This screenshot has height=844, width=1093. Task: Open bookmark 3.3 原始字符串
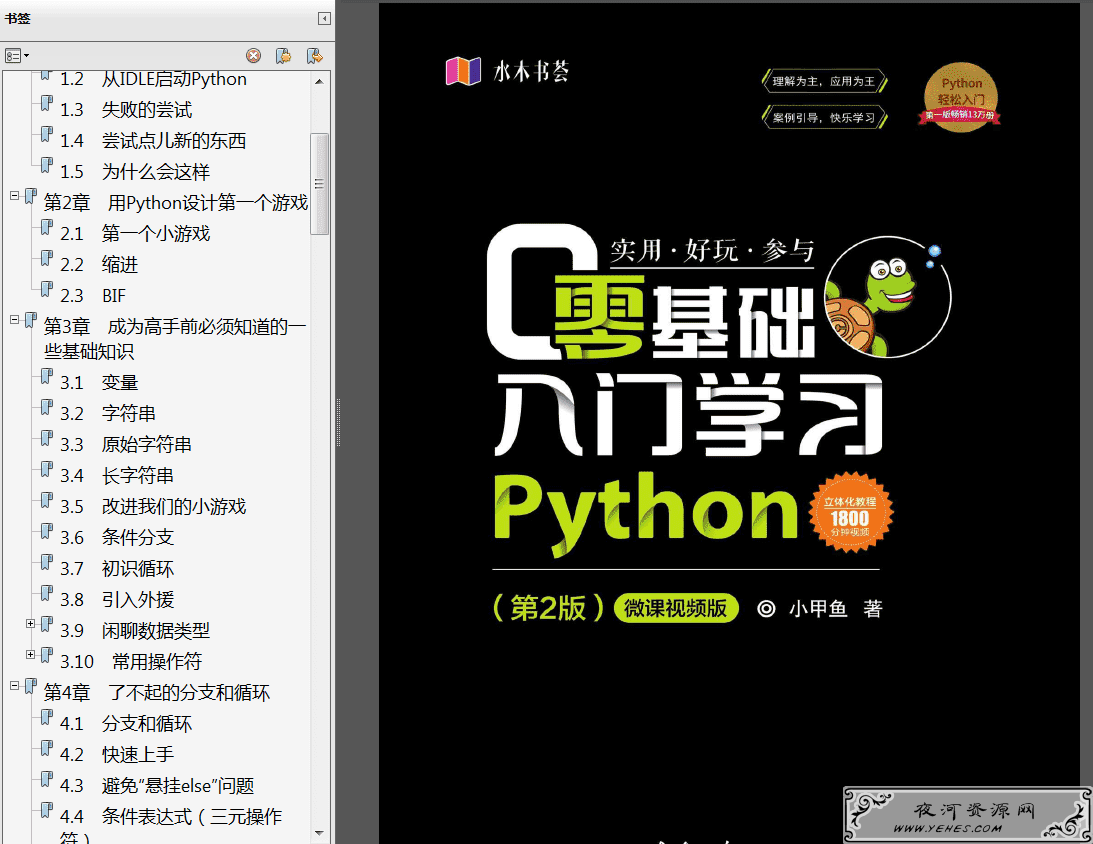pos(126,445)
